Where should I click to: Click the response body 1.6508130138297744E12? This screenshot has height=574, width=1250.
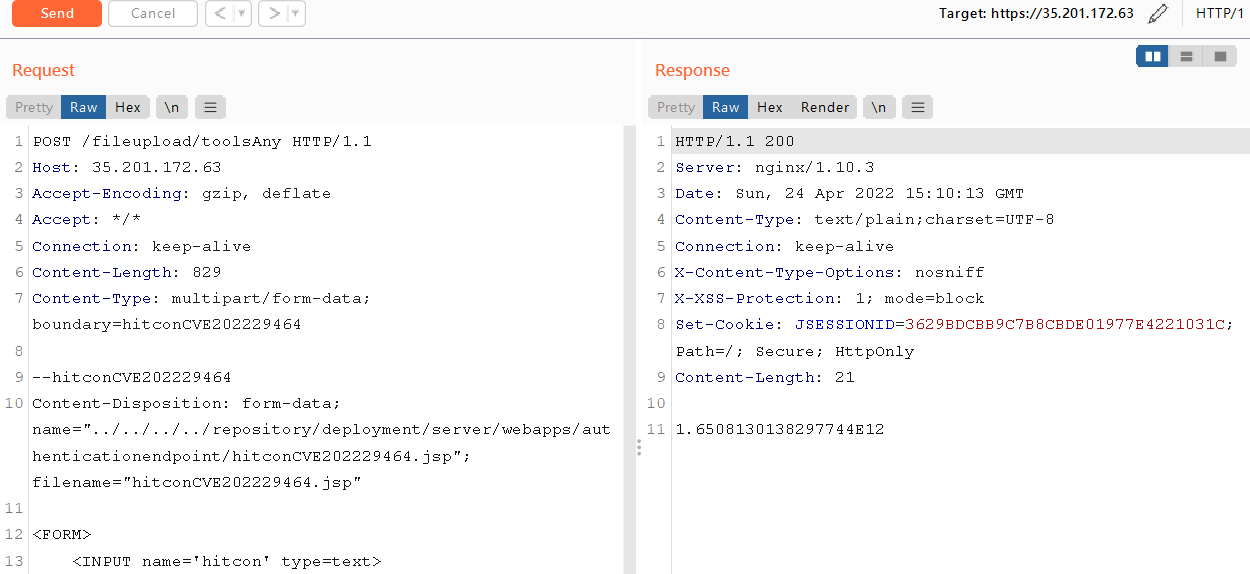780,429
